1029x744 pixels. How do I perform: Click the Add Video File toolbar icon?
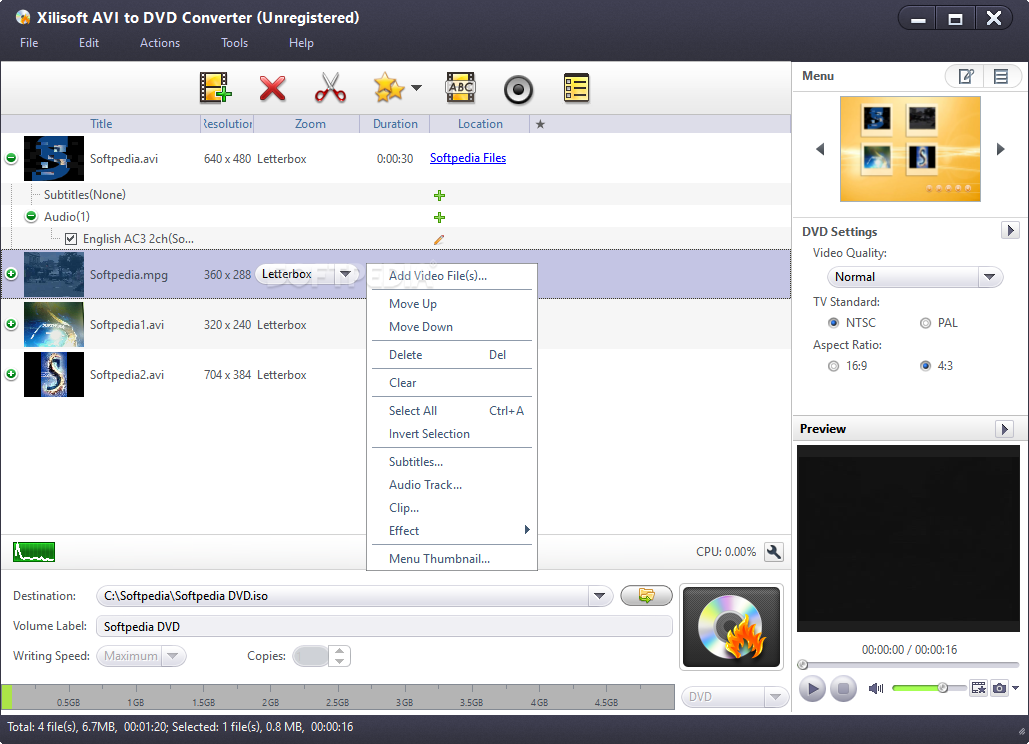(216, 88)
